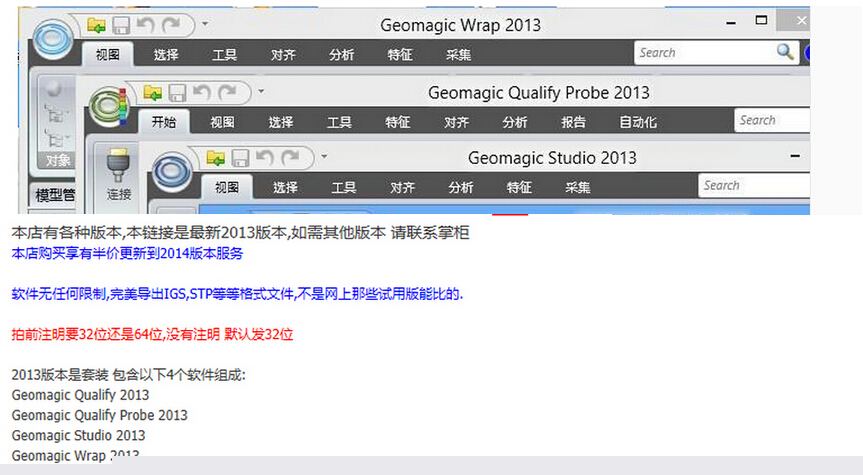Click save icon in Geomagic Wrap toolbar
Viewport: 863px width, 475px height.
121,25
